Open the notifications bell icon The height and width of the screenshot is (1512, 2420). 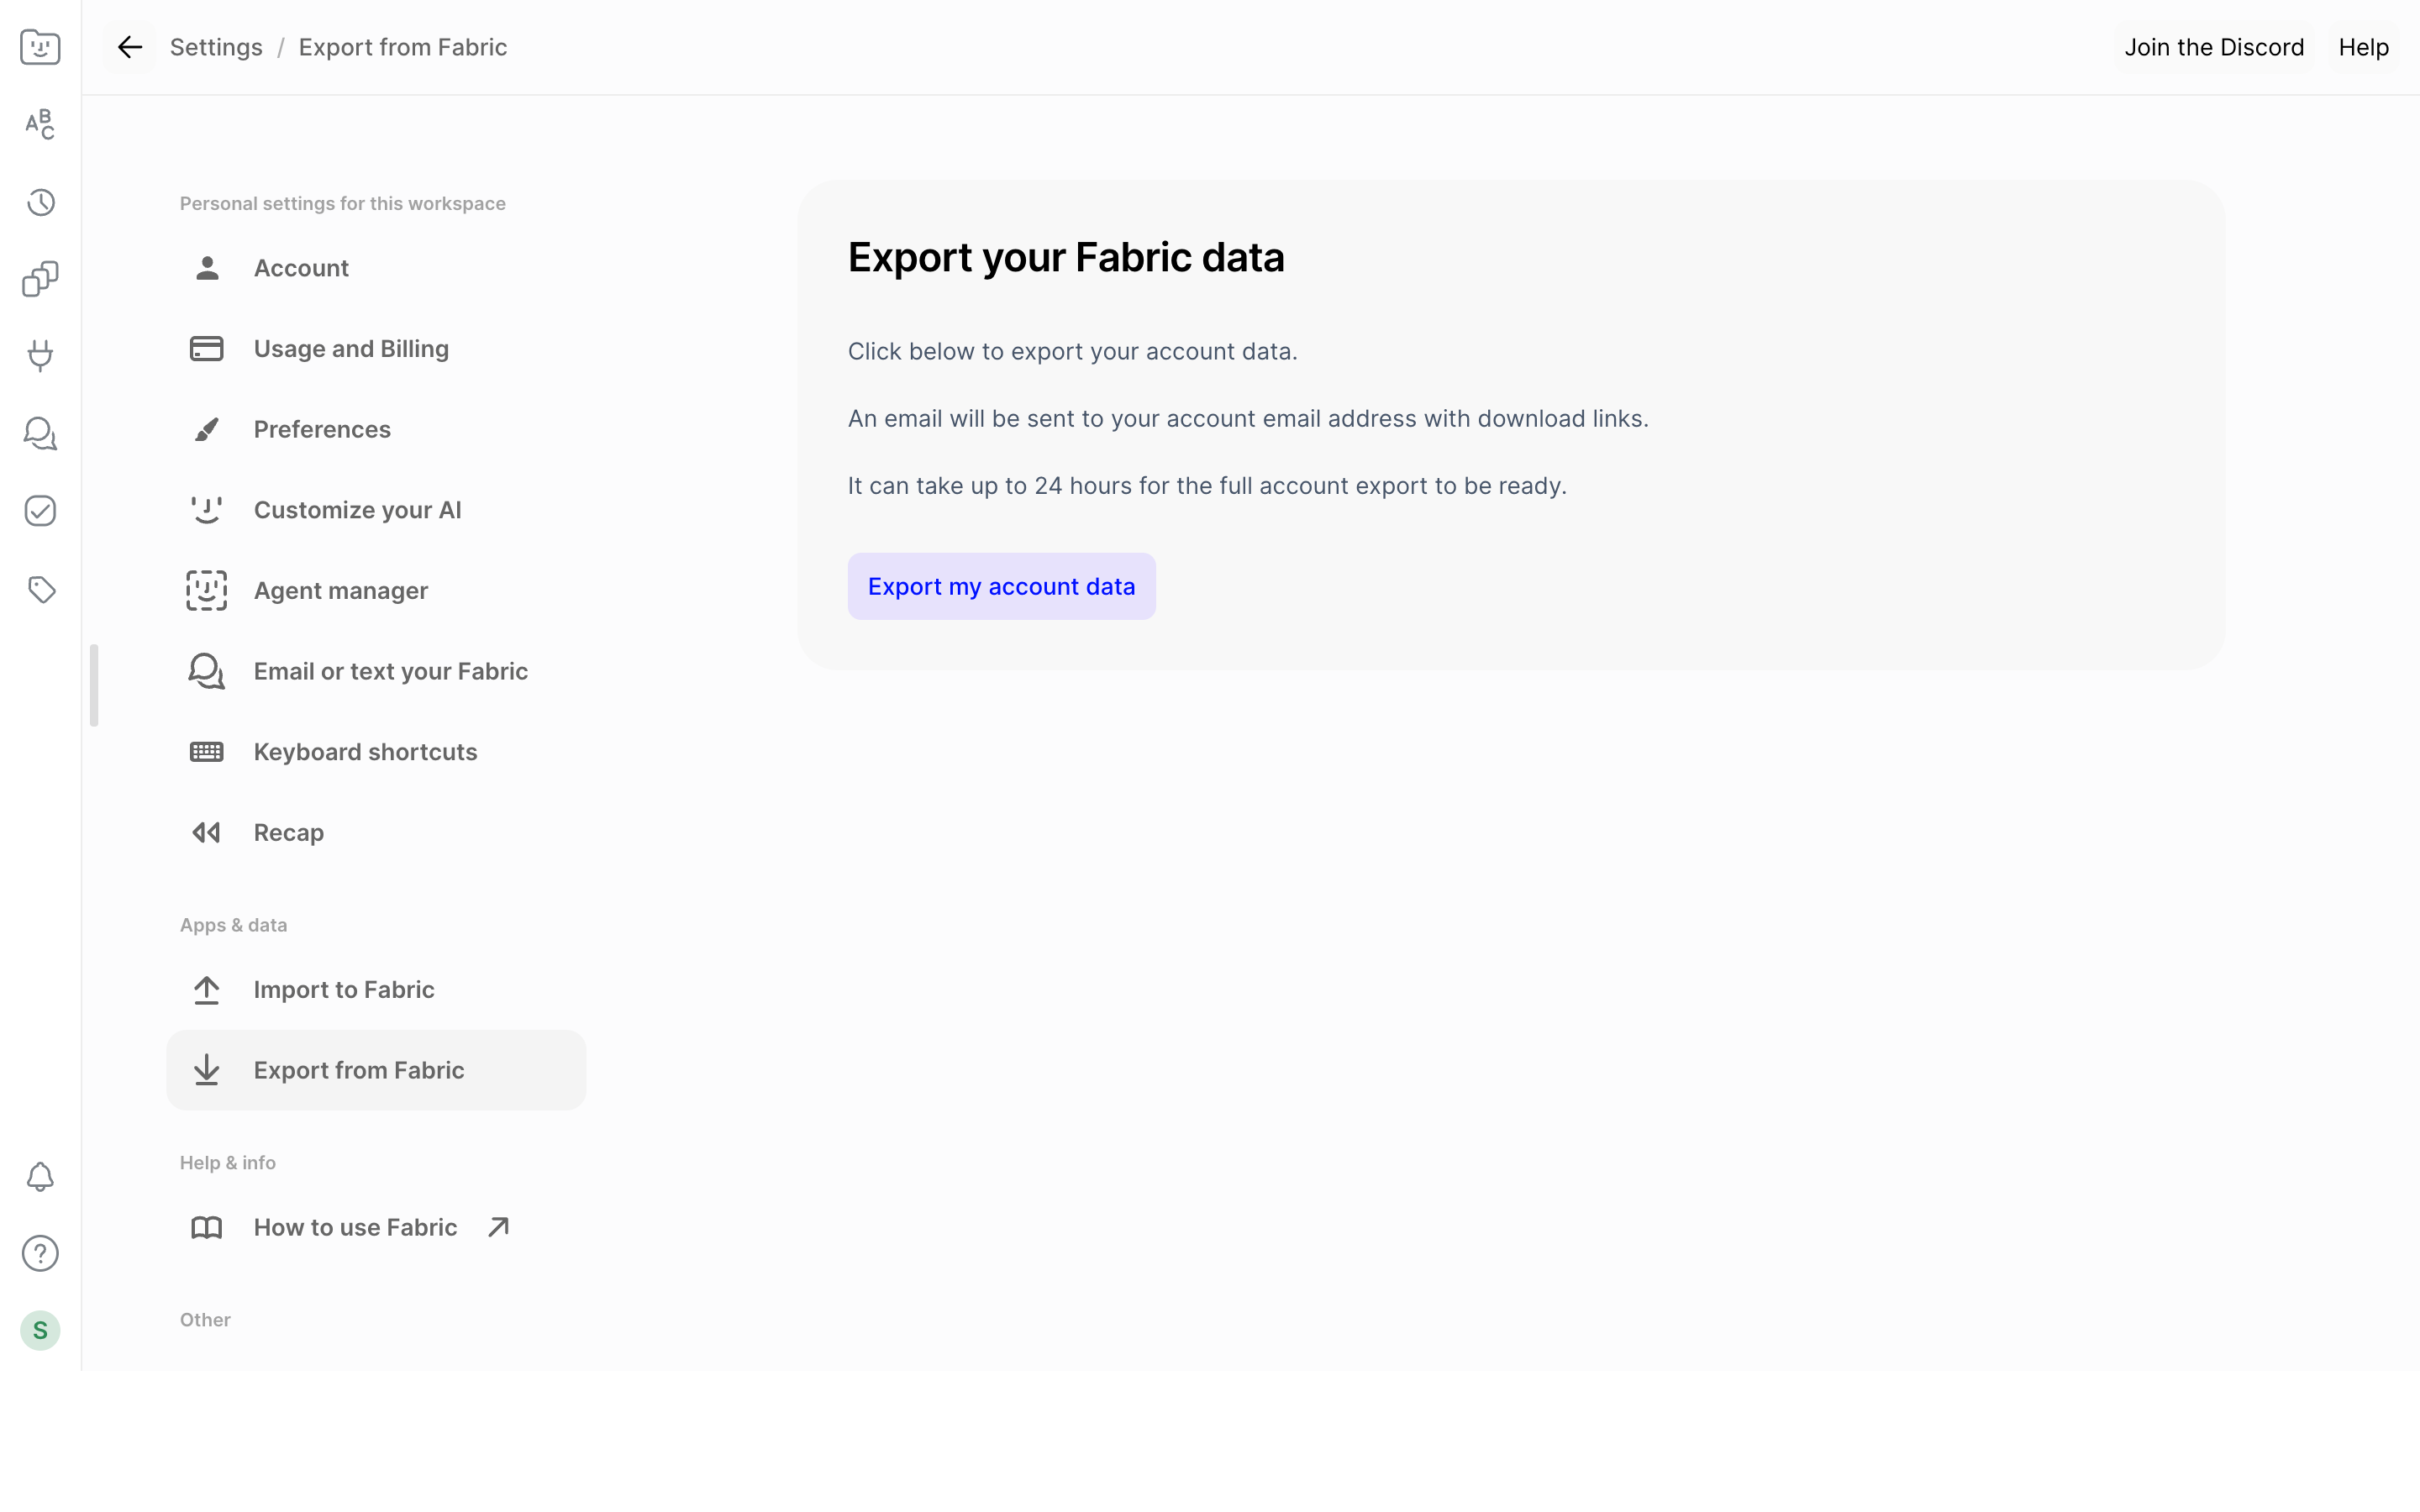pos(40,1177)
